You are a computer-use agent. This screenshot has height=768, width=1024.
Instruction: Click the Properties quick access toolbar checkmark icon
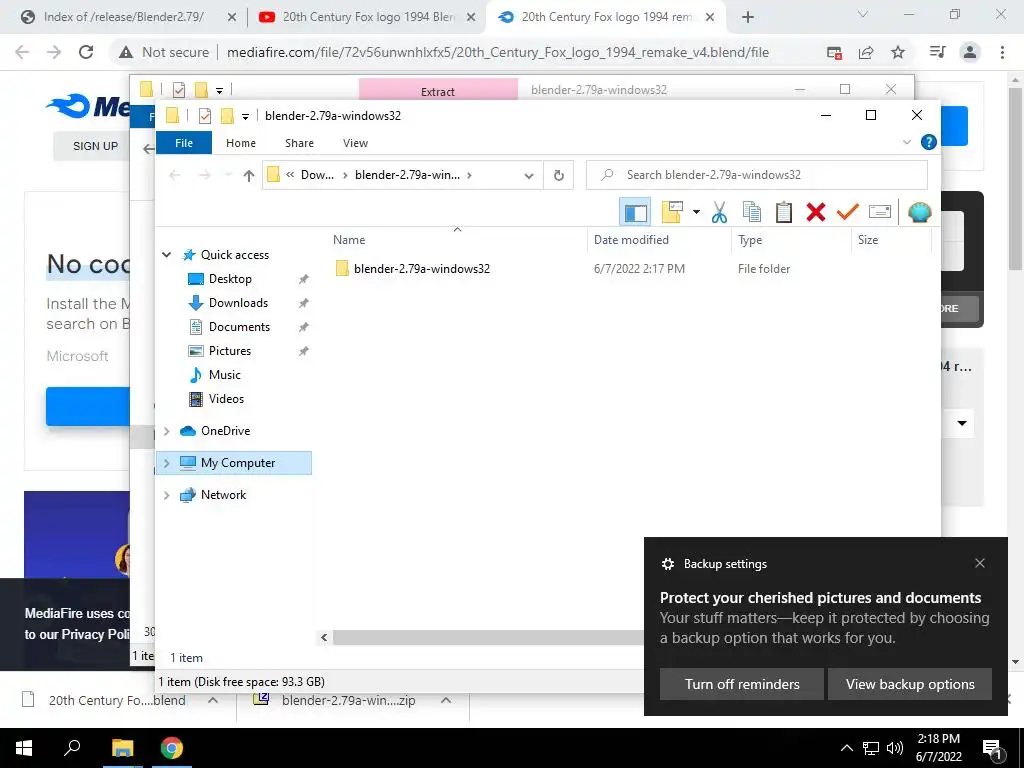(x=205, y=116)
